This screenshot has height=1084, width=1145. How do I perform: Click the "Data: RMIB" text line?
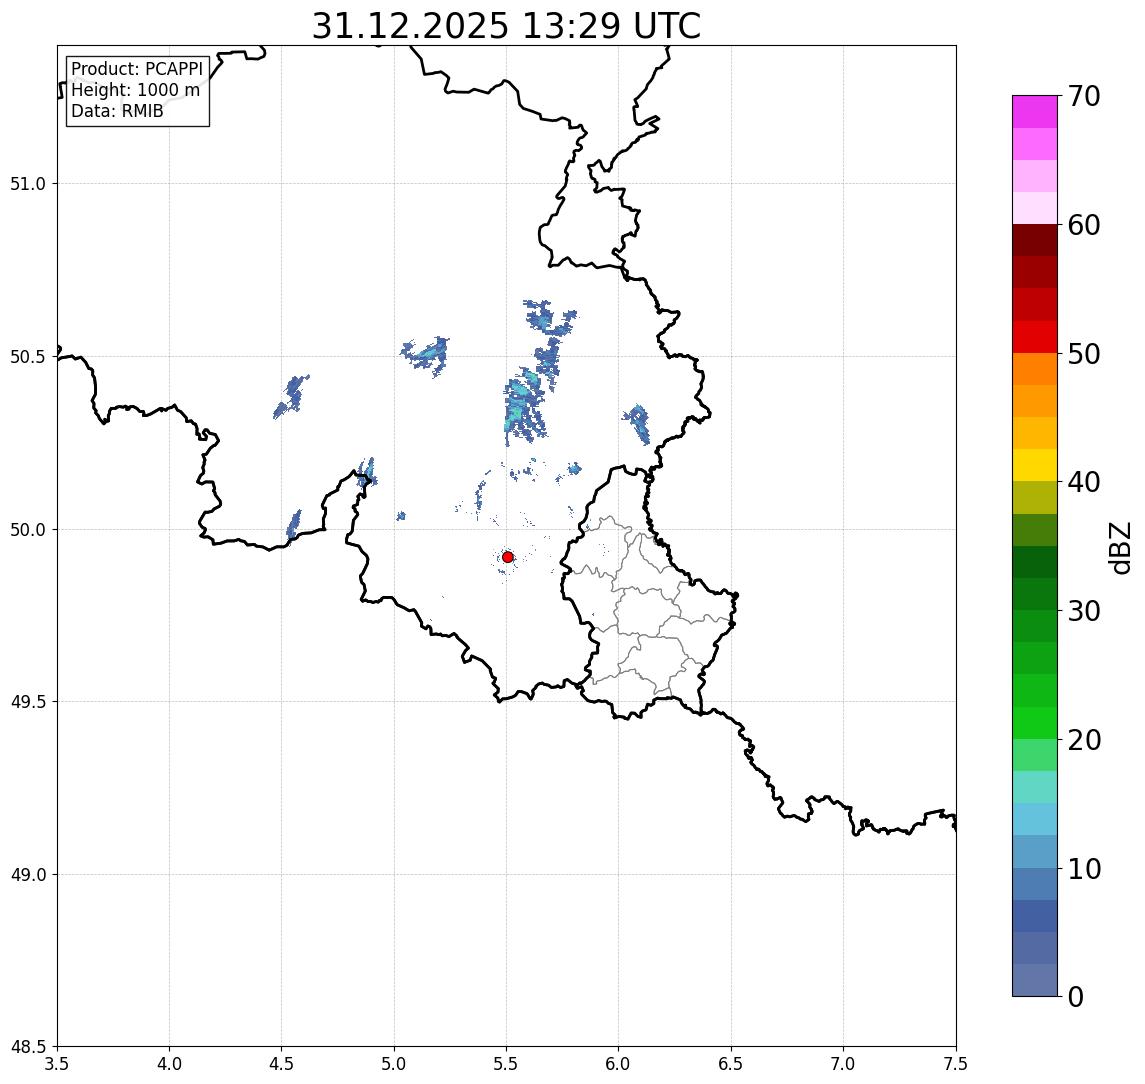click(117, 111)
